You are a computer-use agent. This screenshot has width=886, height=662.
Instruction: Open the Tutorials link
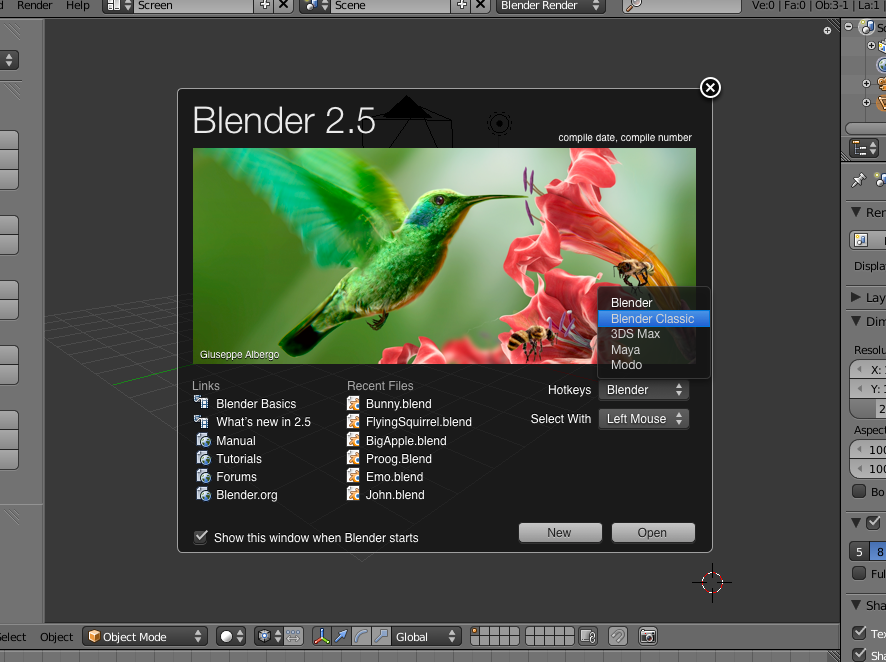pyautogui.click(x=239, y=459)
